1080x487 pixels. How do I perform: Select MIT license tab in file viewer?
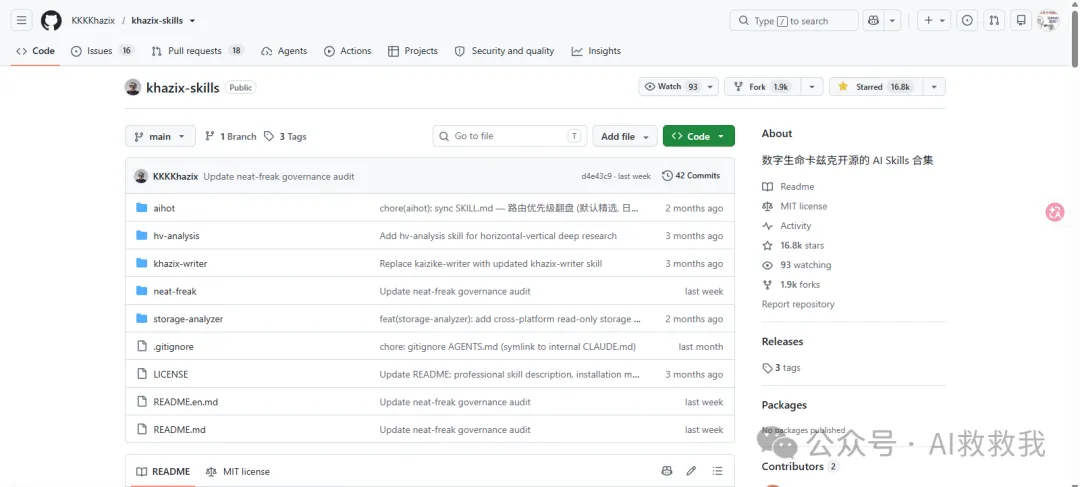(238, 472)
